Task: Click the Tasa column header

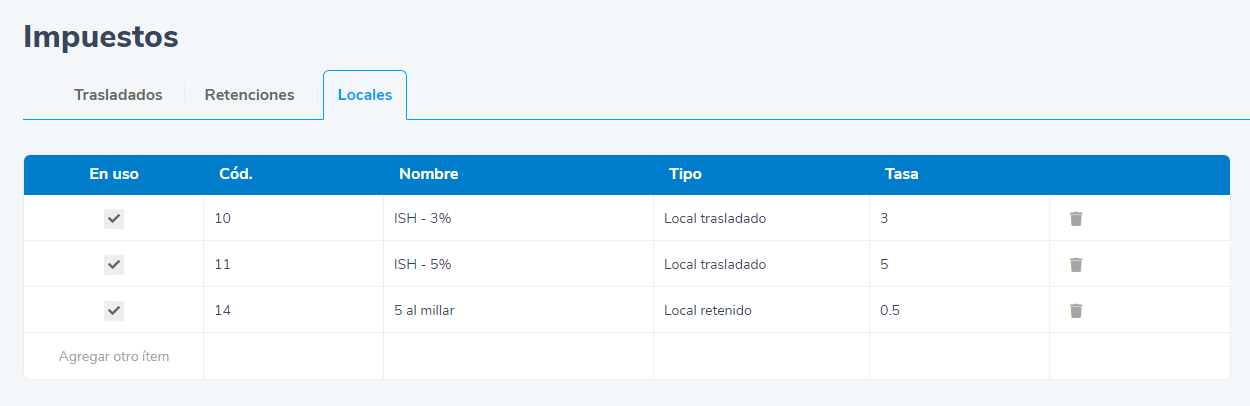Action: click(x=901, y=174)
